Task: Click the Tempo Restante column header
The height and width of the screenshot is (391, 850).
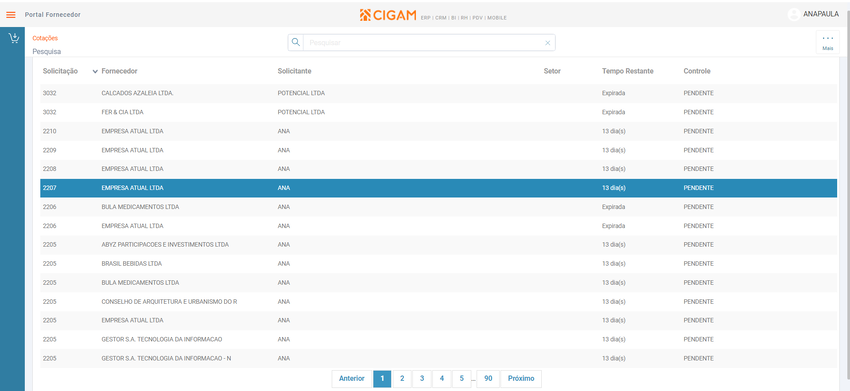Action: click(x=627, y=71)
